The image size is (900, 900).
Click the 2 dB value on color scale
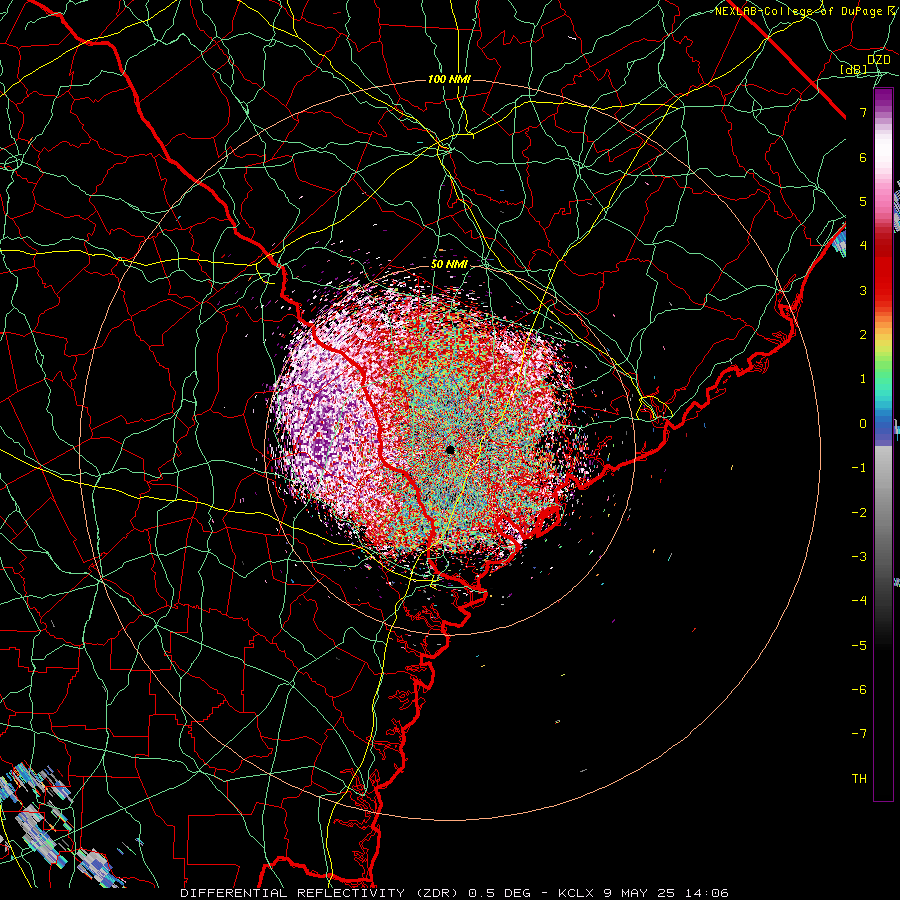pyautogui.click(x=863, y=335)
